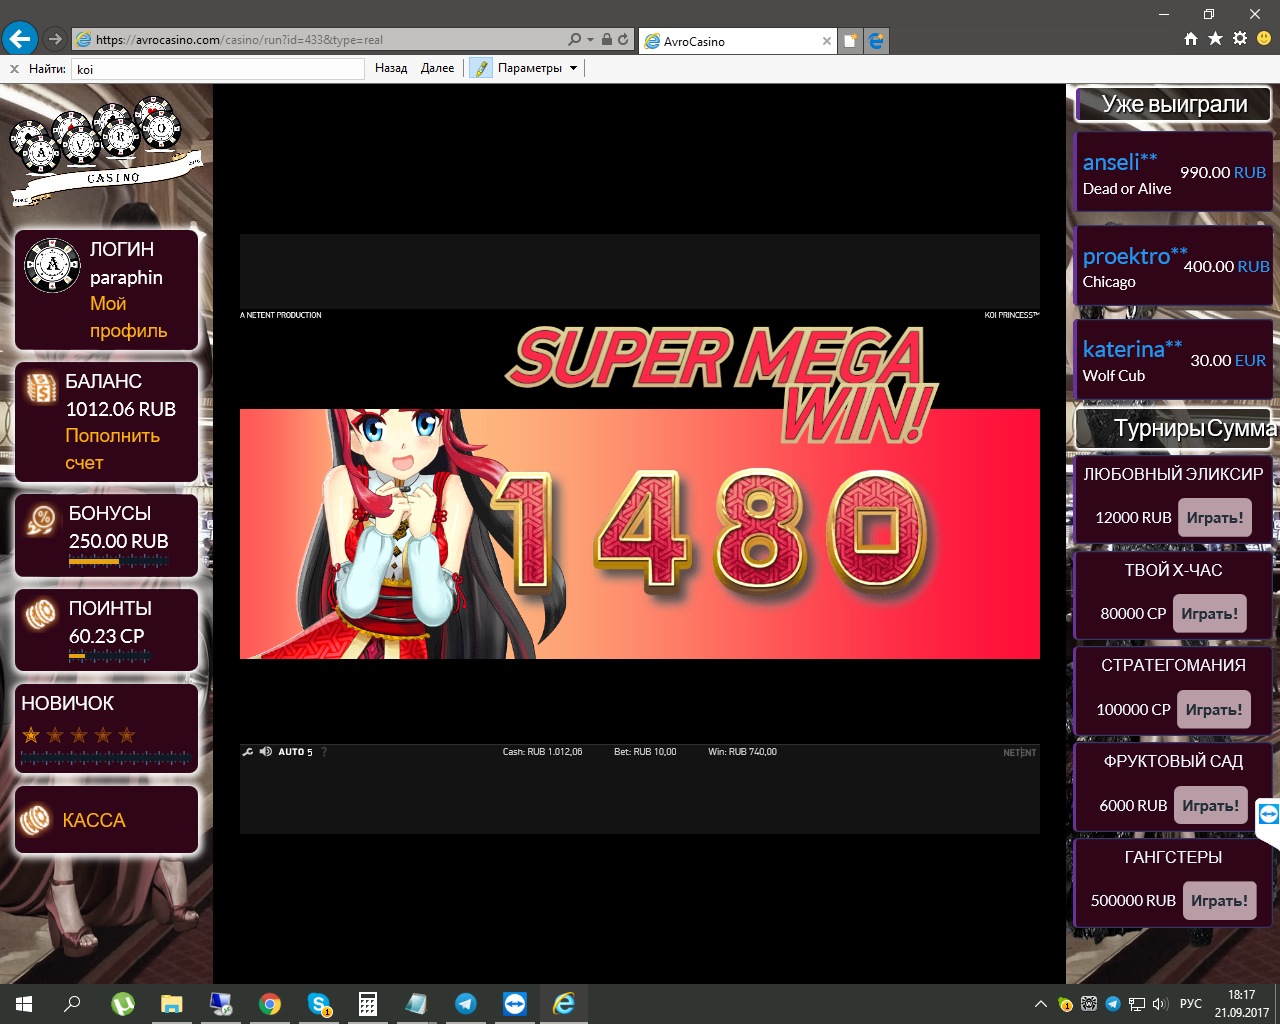Image resolution: width=1280 pixels, height=1024 pixels.
Task: Click the TeamViewer side panel tab
Action: [1269, 814]
